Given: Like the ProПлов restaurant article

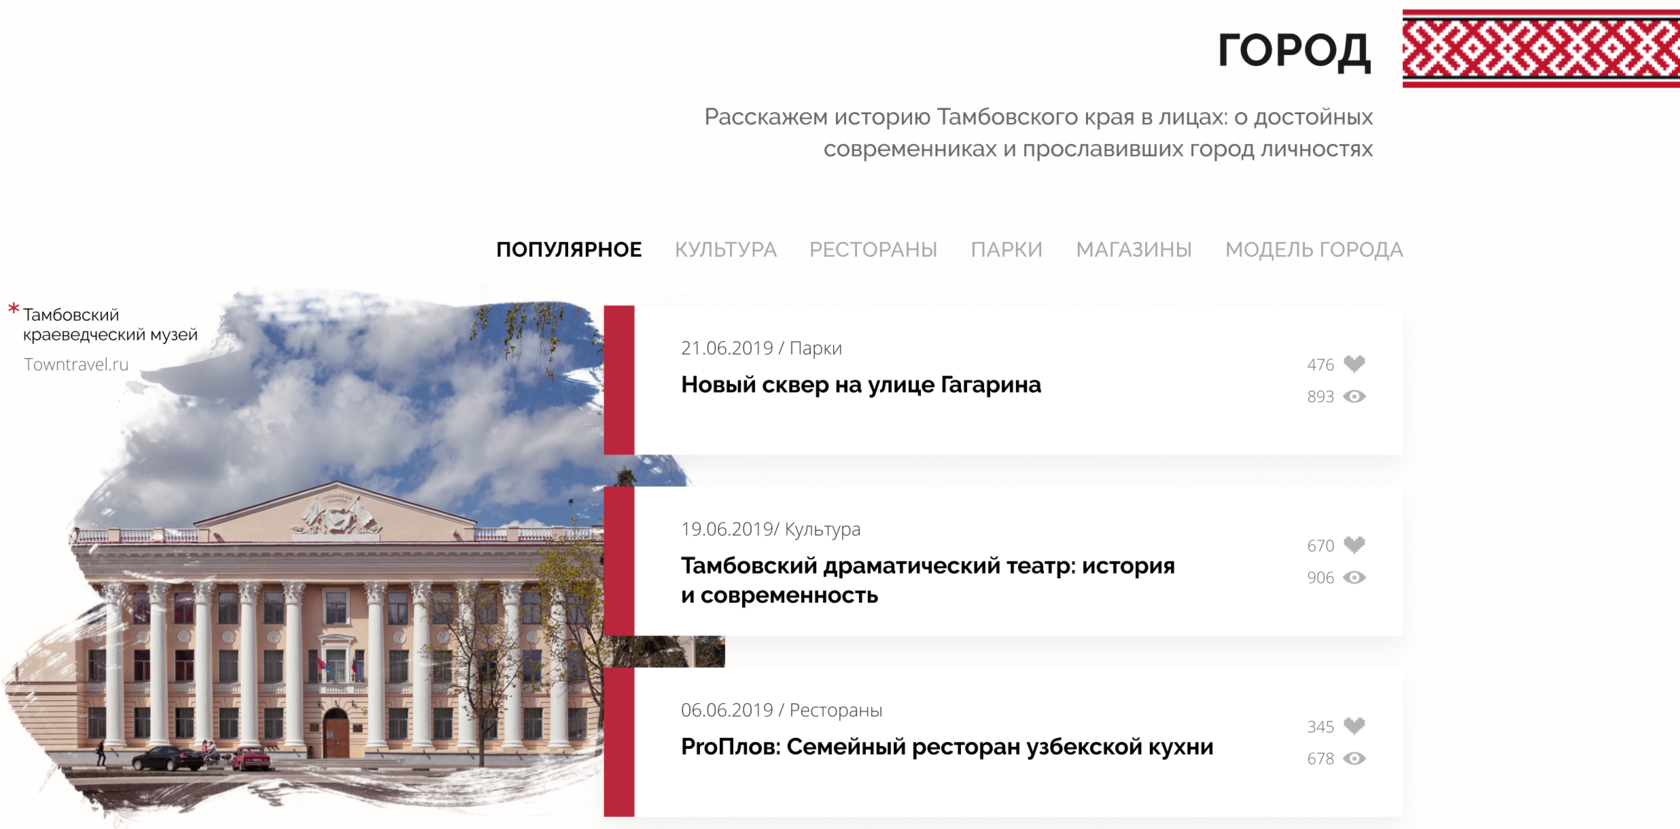Looking at the screenshot, I should [x=1354, y=726].
